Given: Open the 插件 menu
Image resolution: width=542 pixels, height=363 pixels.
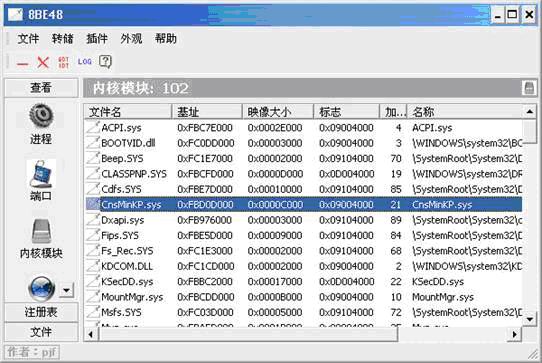Looking at the screenshot, I should point(97,38).
